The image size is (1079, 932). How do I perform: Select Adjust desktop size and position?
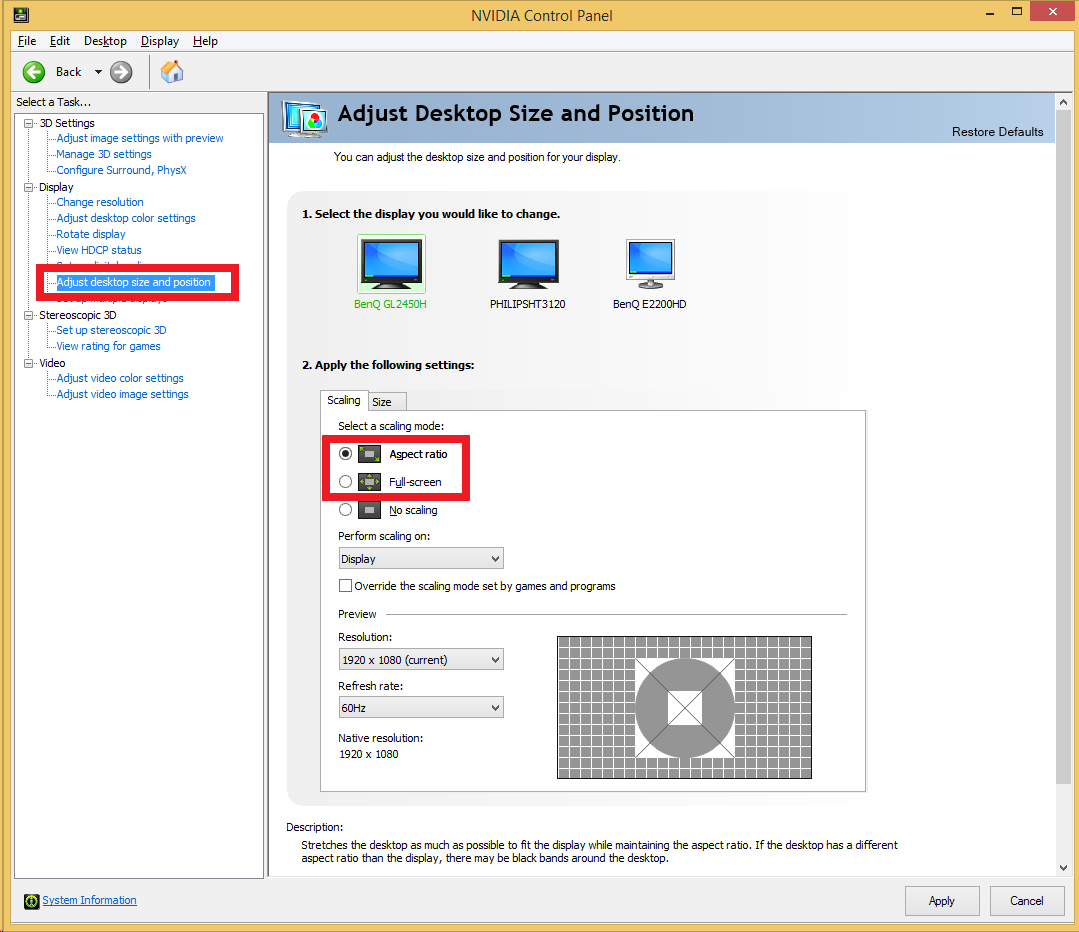tap(134, 282)
